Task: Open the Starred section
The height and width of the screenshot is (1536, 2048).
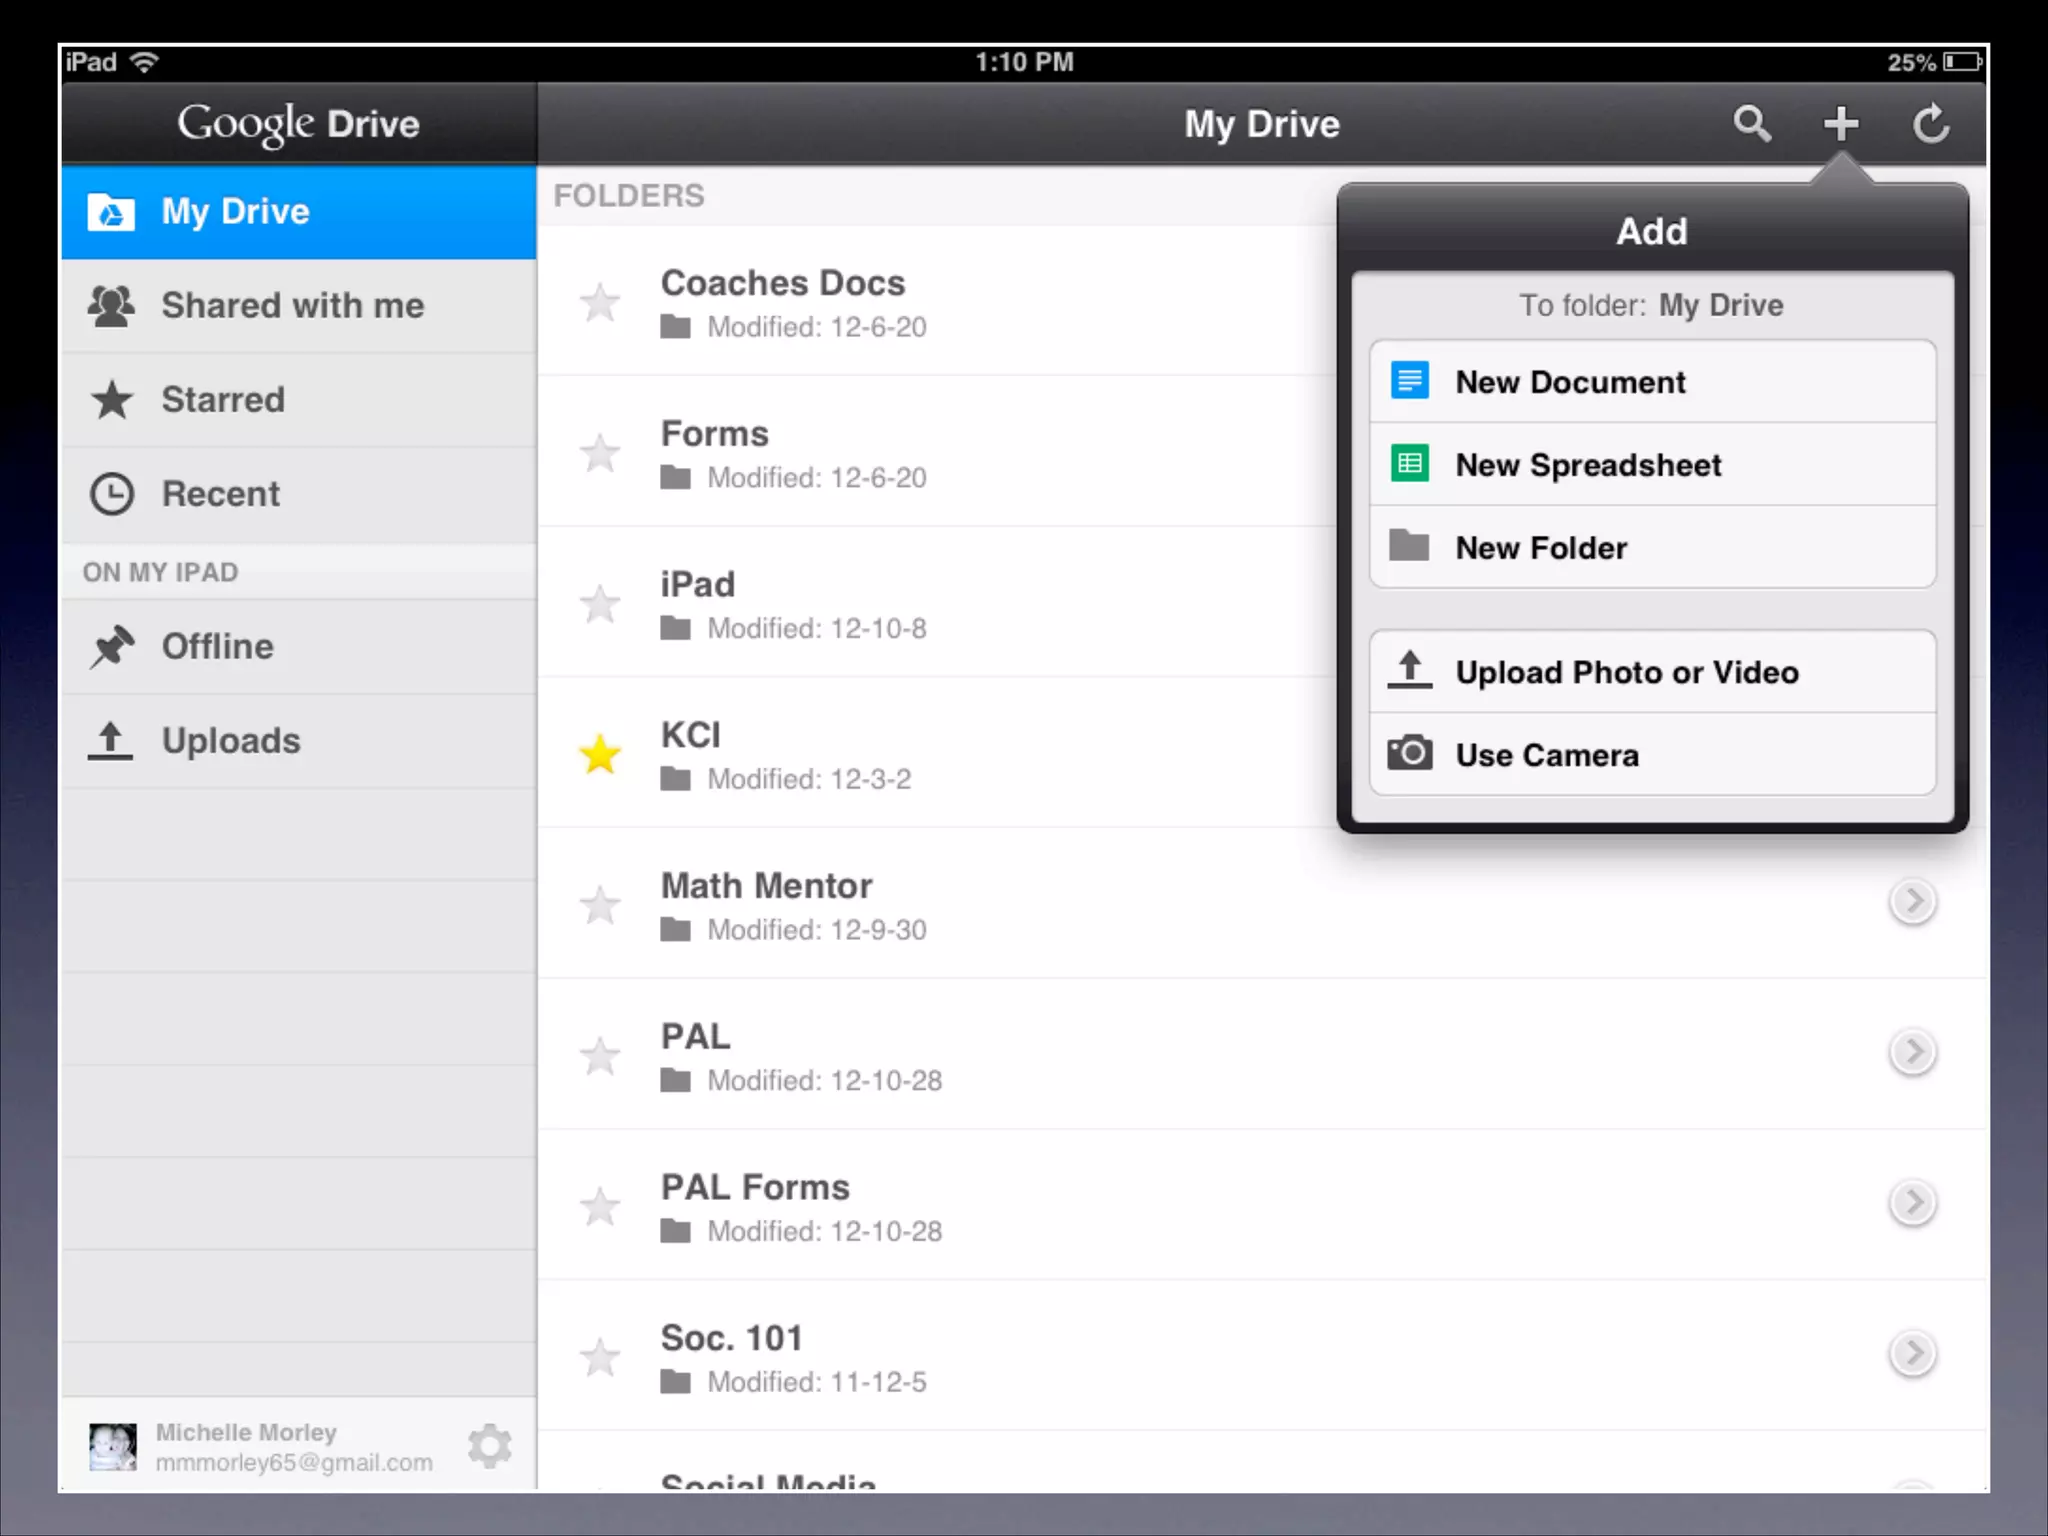Action: point(223,400)
